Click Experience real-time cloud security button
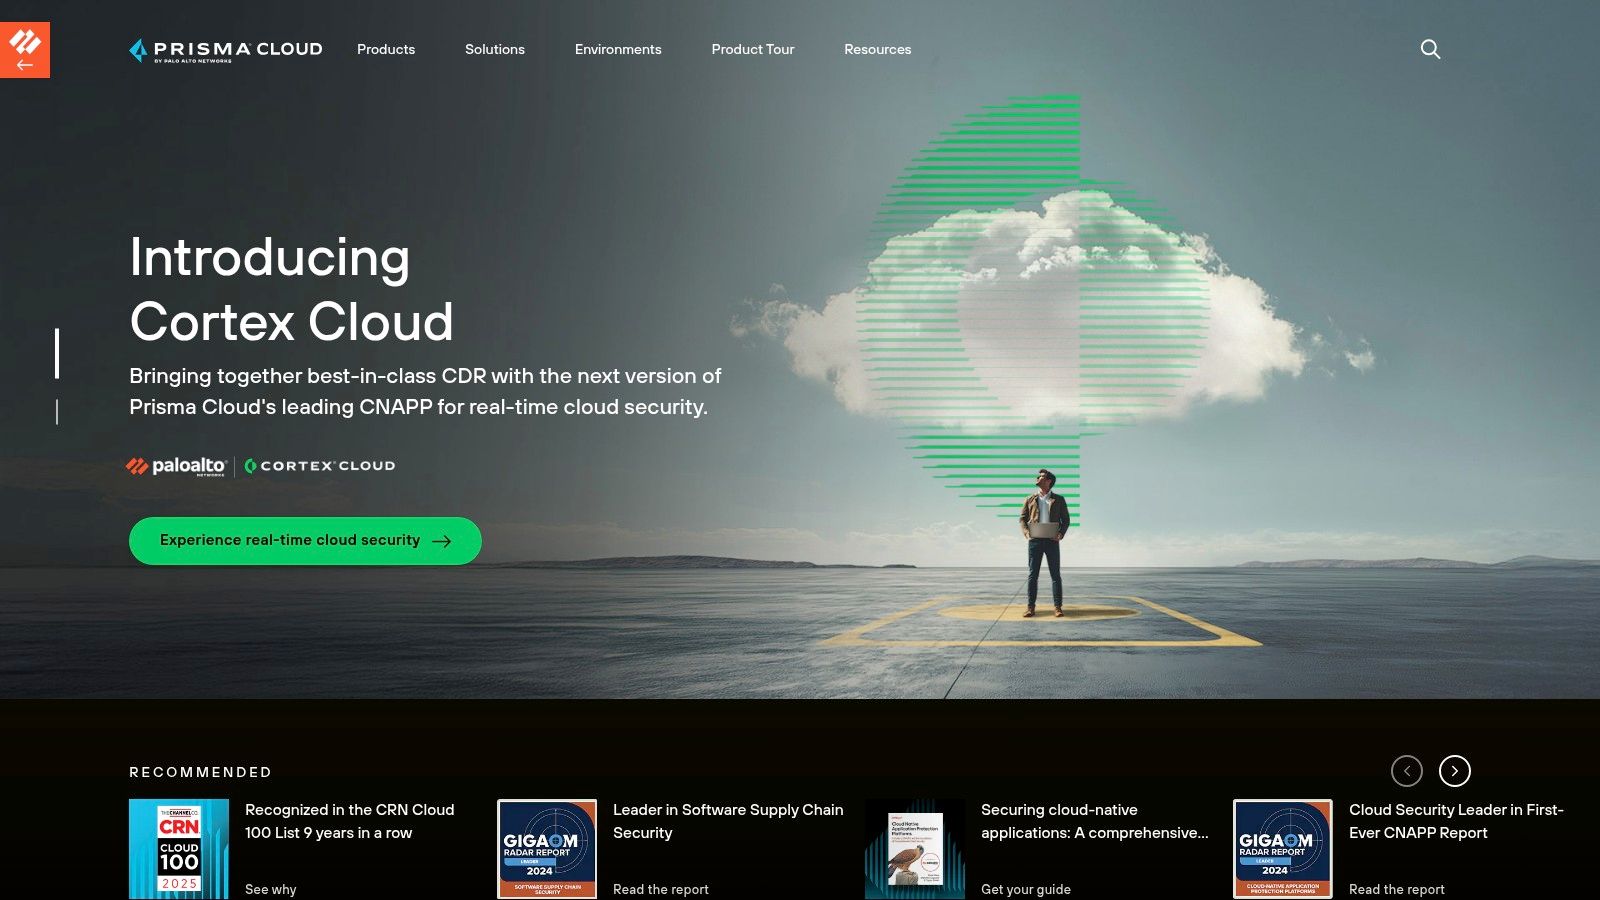1600x900 pixels. (305, 541)
